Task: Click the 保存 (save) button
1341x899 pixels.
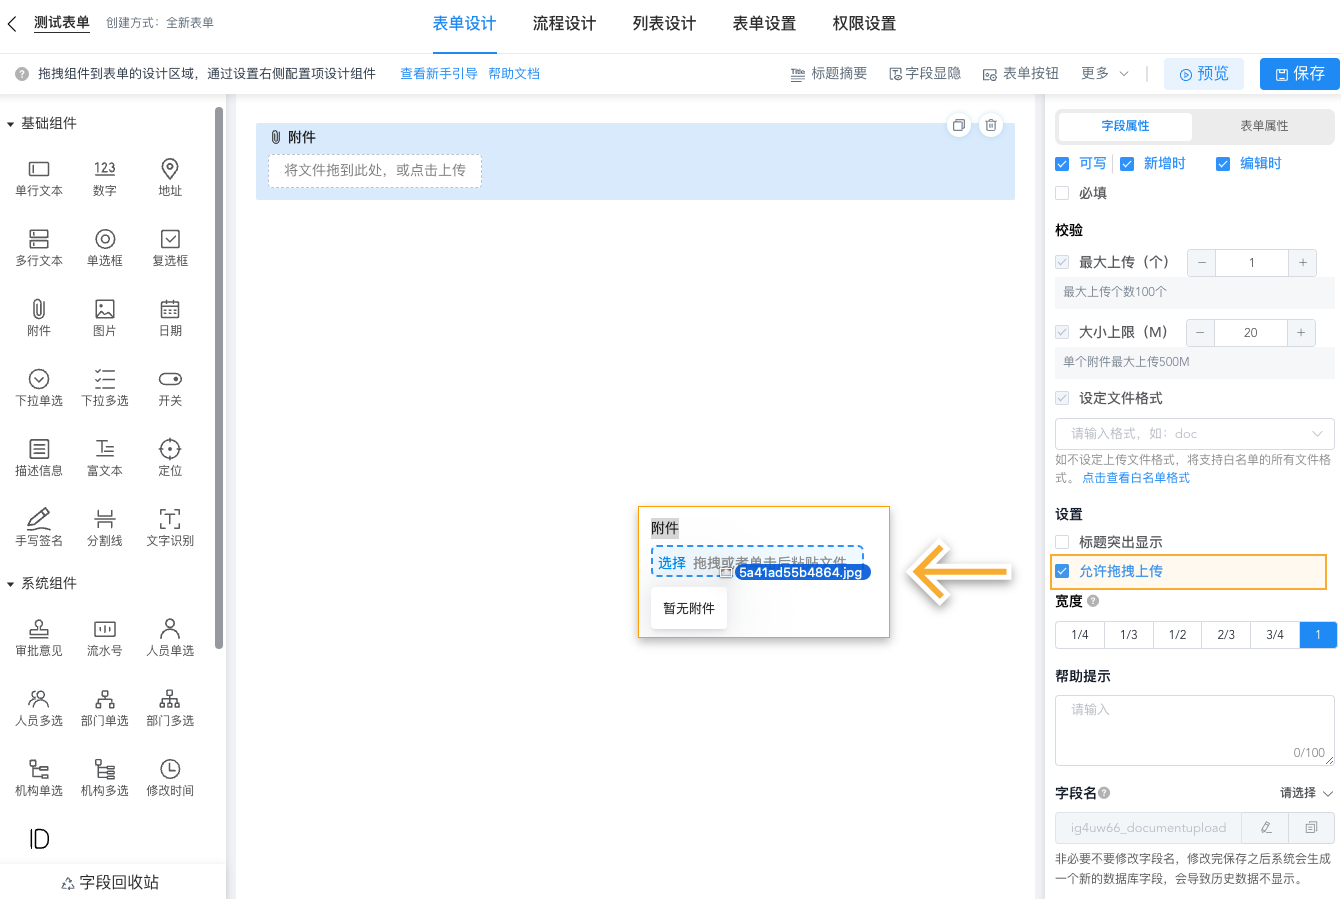Action: [x=1299, y=73]
